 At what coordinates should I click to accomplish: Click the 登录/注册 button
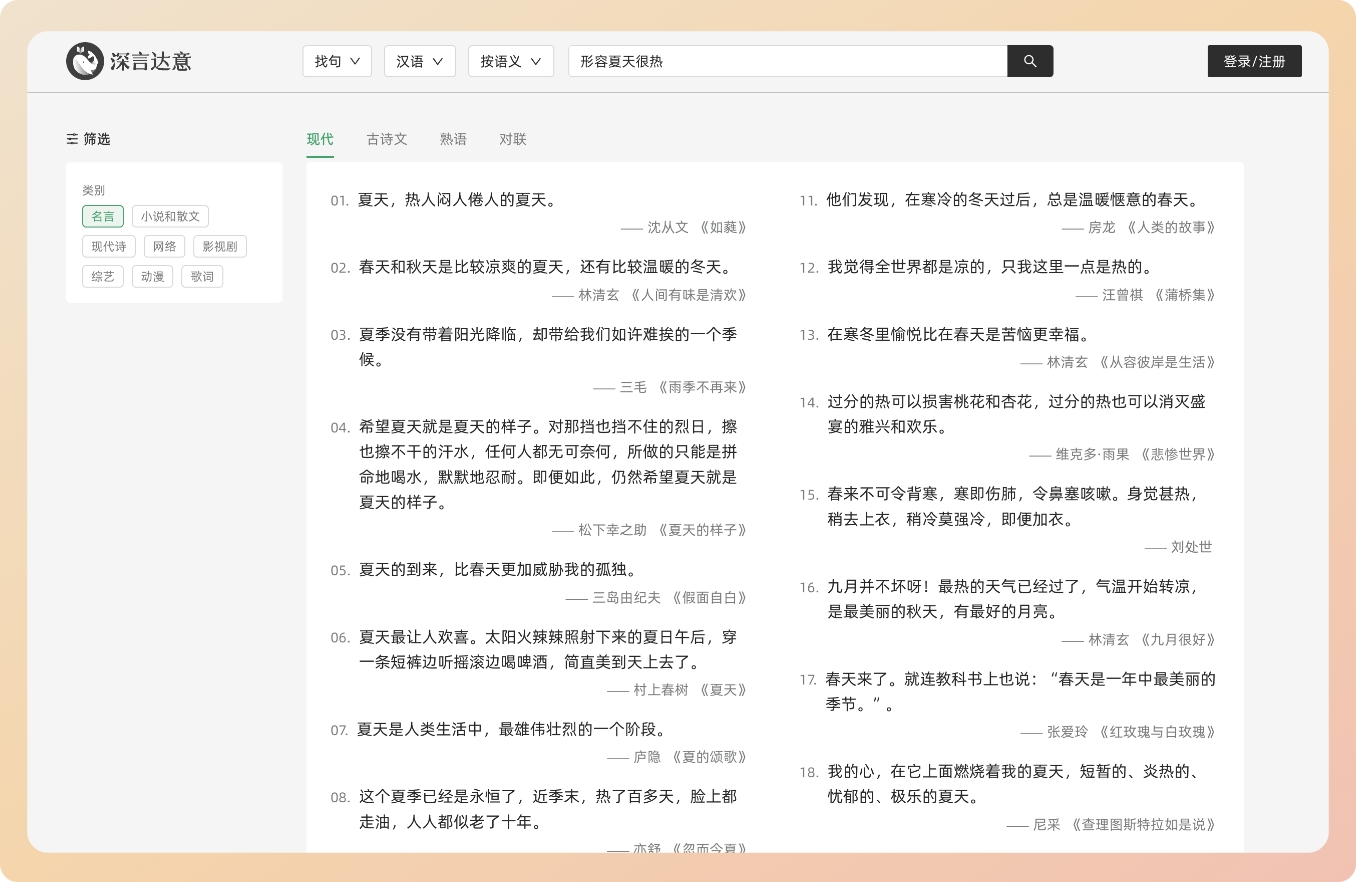(x=1254, y=61)
